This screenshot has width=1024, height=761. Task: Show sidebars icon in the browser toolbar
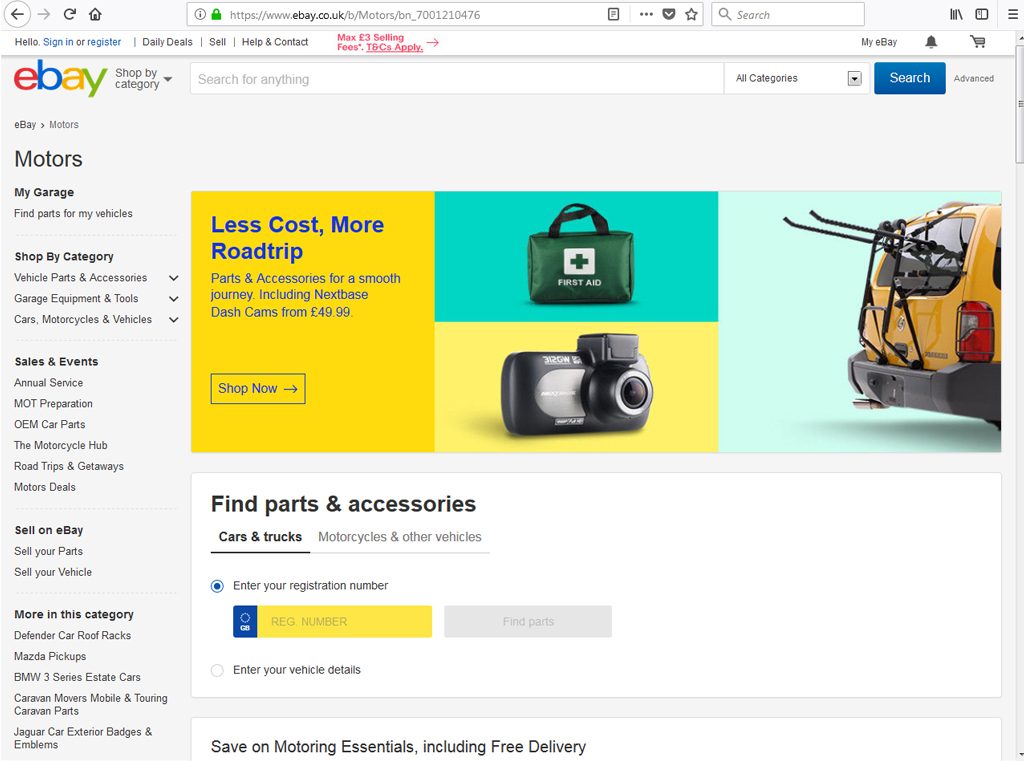[982, 14]
